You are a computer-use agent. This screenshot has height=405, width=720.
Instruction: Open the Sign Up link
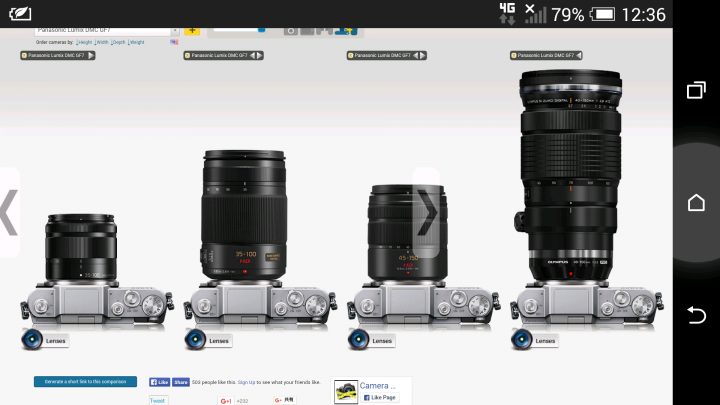(x=246, y=382)
